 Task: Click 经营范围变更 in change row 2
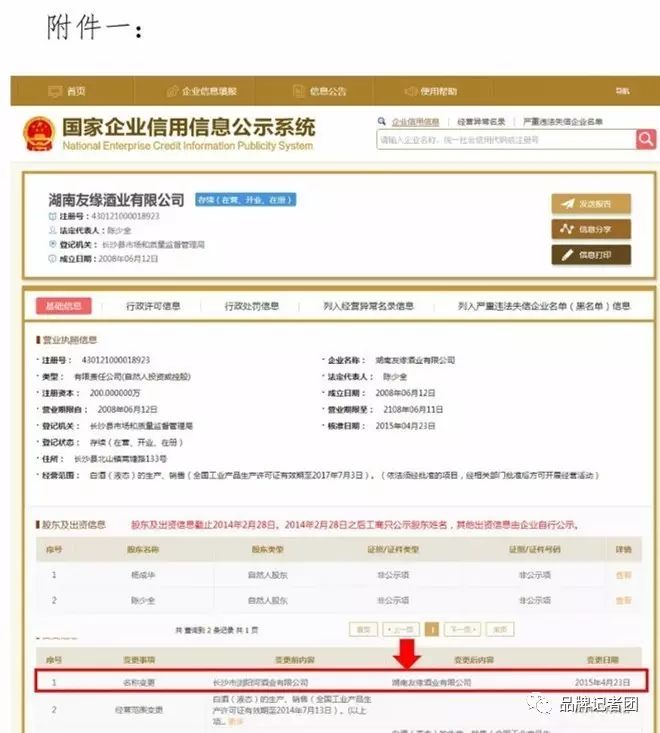pos(139,710)
